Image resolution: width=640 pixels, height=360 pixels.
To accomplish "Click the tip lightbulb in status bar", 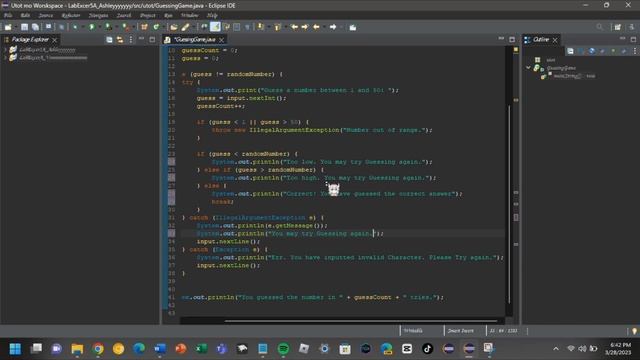I will [x=634, y=331].
